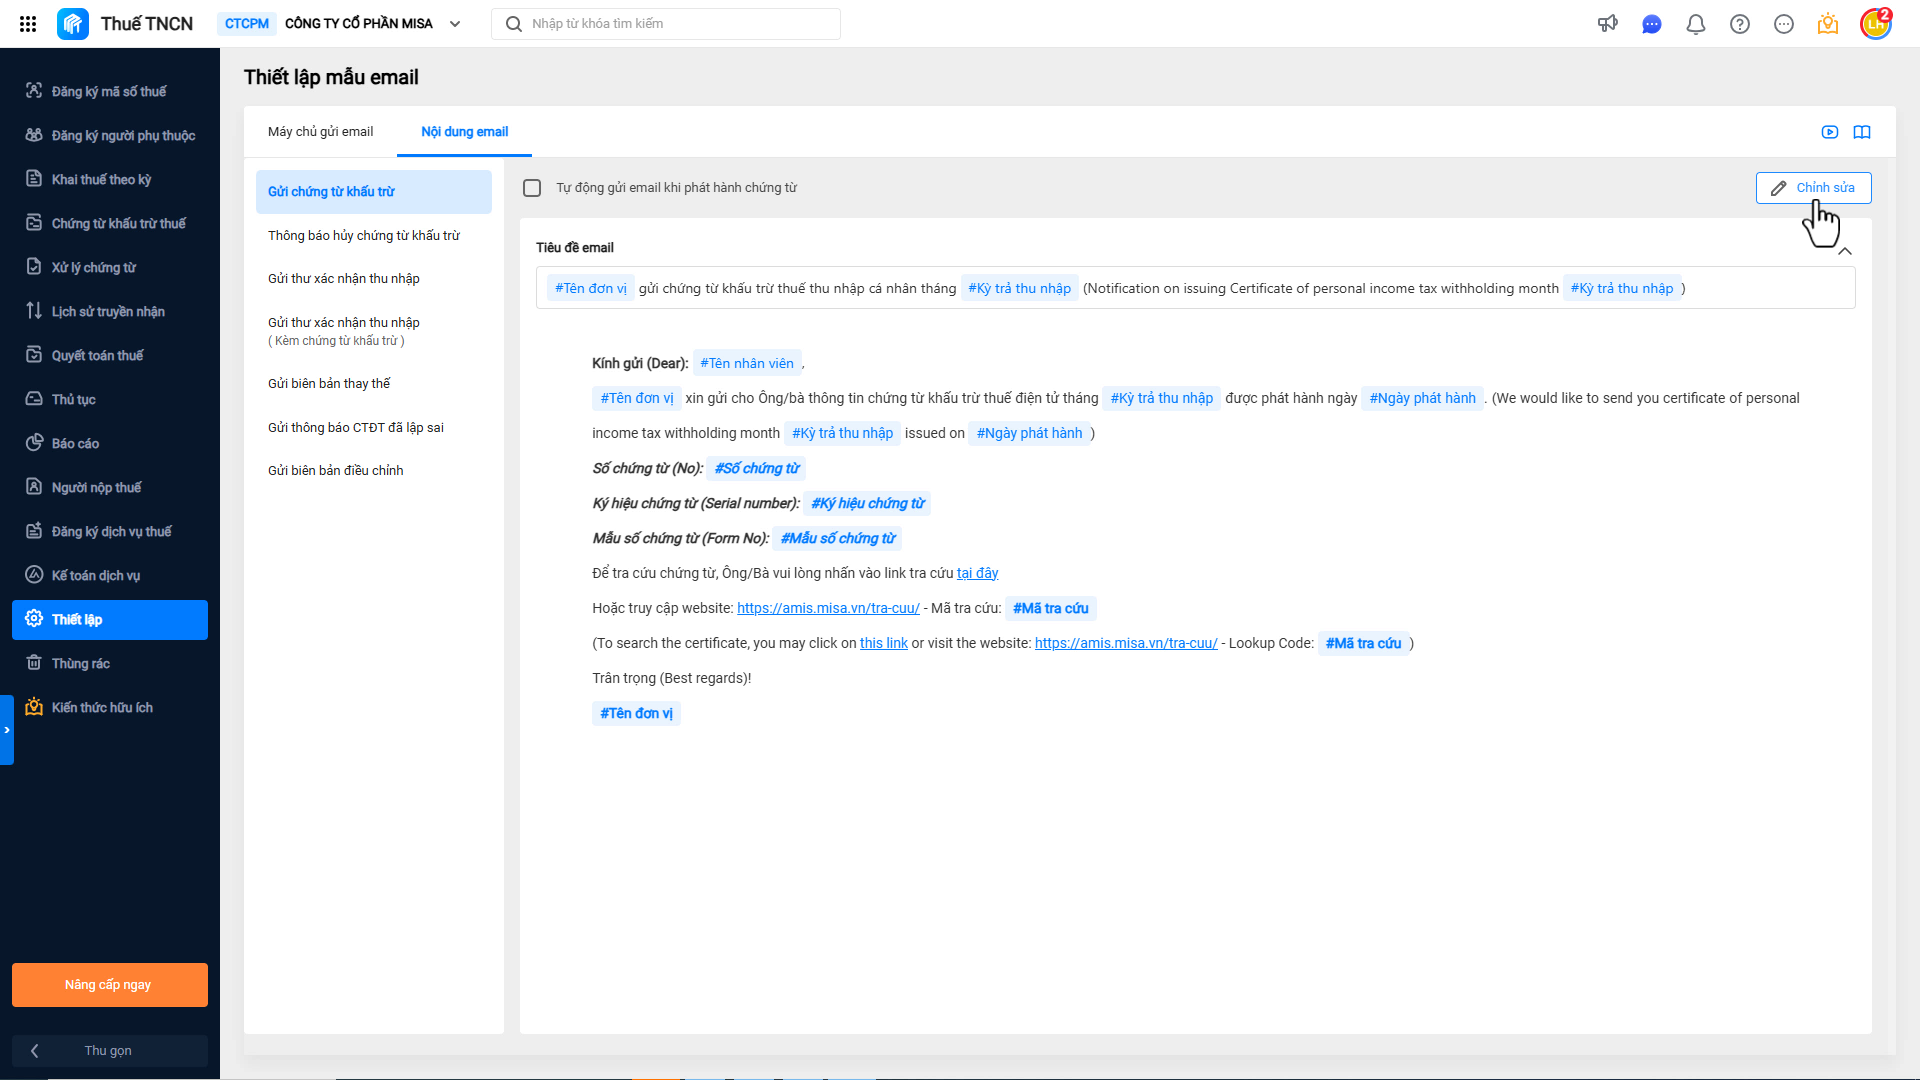
Task: Click the Xử lý chứng từ sidebar icon
Action: pos(34,267)
